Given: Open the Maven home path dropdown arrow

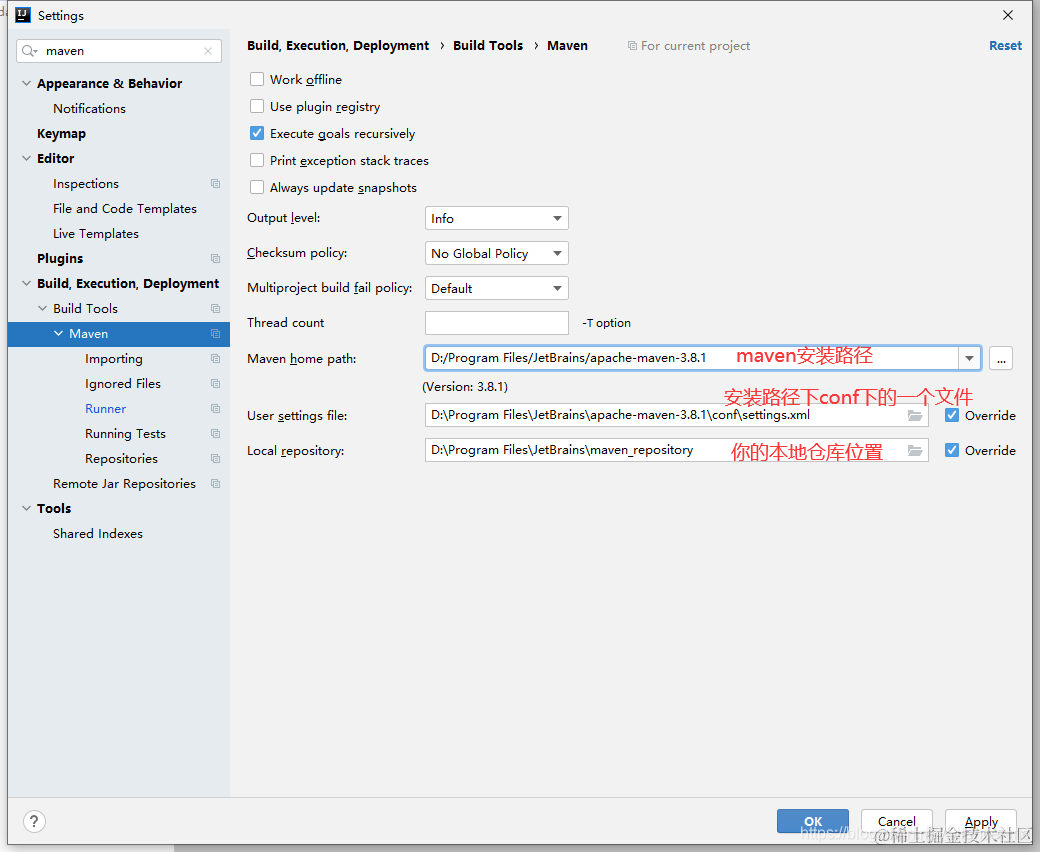Looking at the screenshot, I should (x=969, y=359).
